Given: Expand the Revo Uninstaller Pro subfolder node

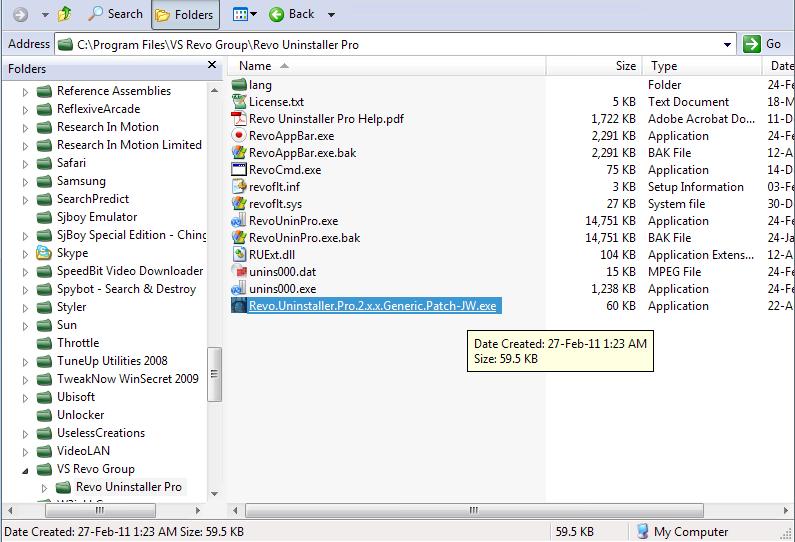Looking at the screenshot, I should pos(44,488).
